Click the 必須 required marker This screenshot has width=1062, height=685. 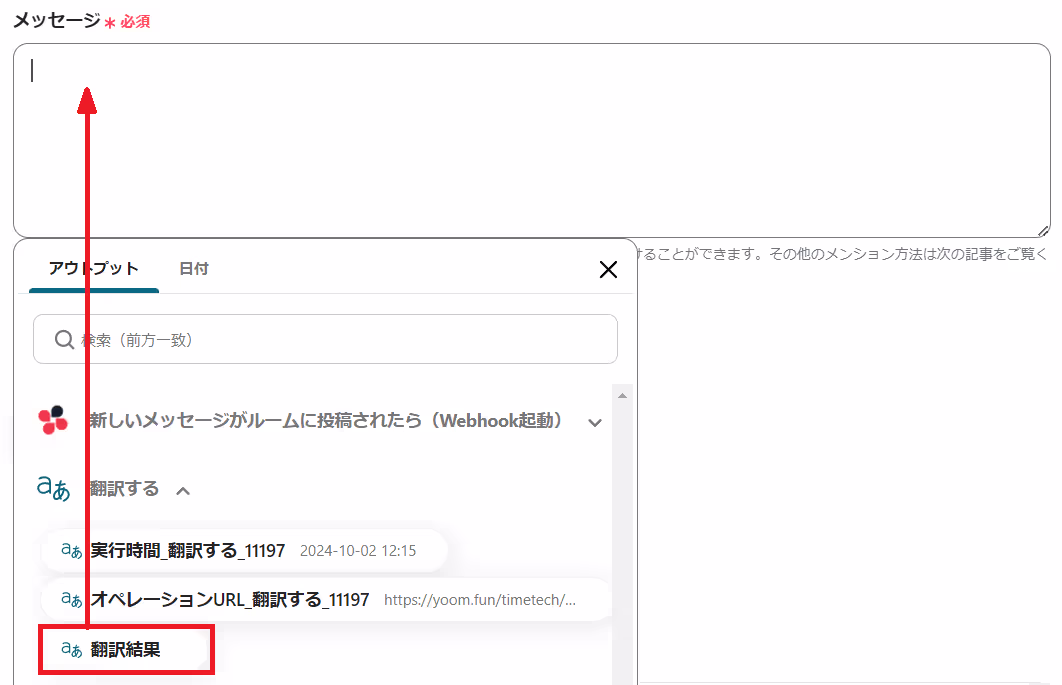click(135, 22)
